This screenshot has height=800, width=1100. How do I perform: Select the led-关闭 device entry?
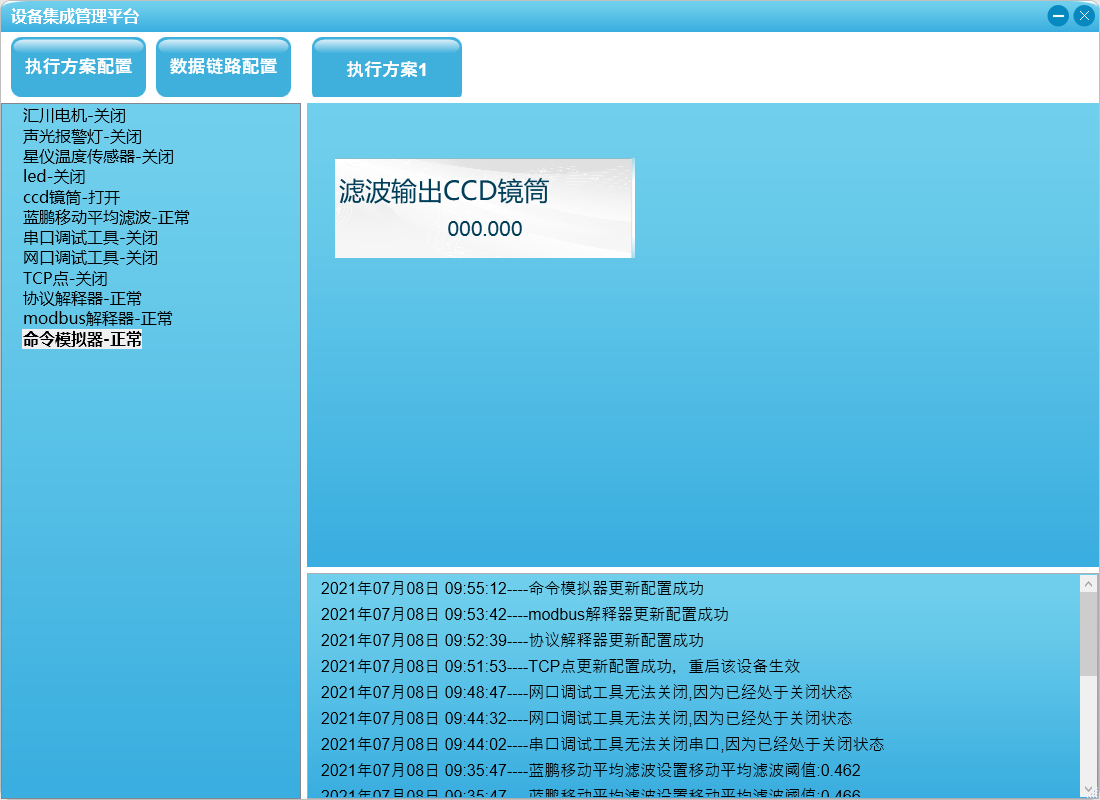[54, 177]
